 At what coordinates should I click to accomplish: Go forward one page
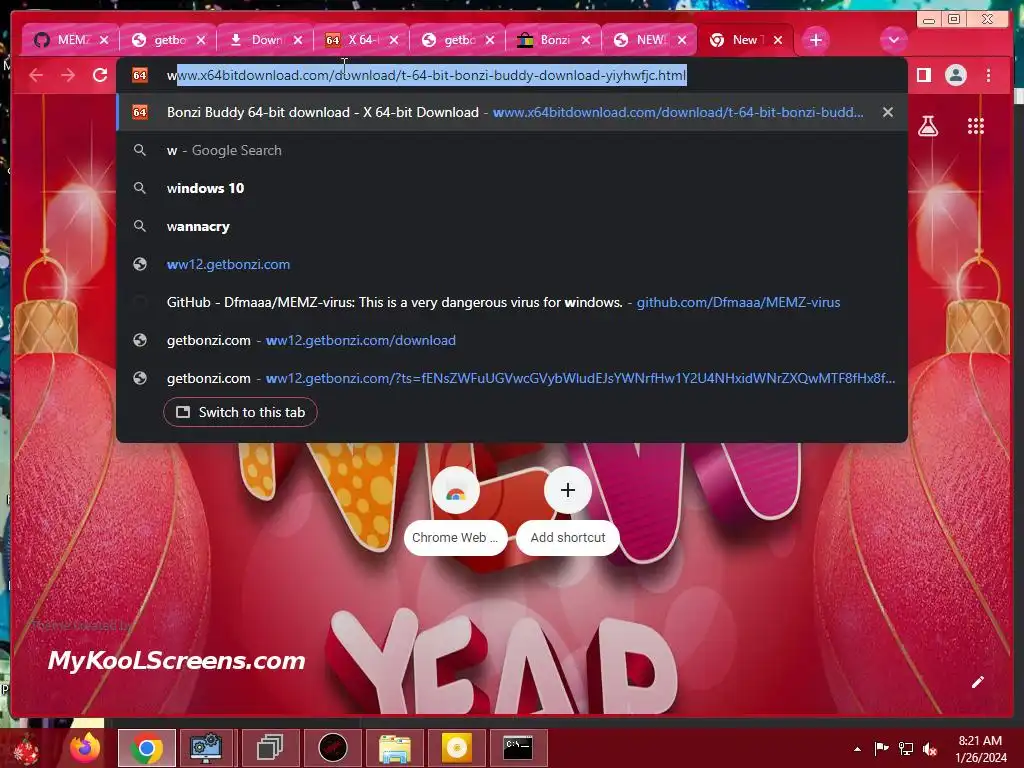point(68,75)
